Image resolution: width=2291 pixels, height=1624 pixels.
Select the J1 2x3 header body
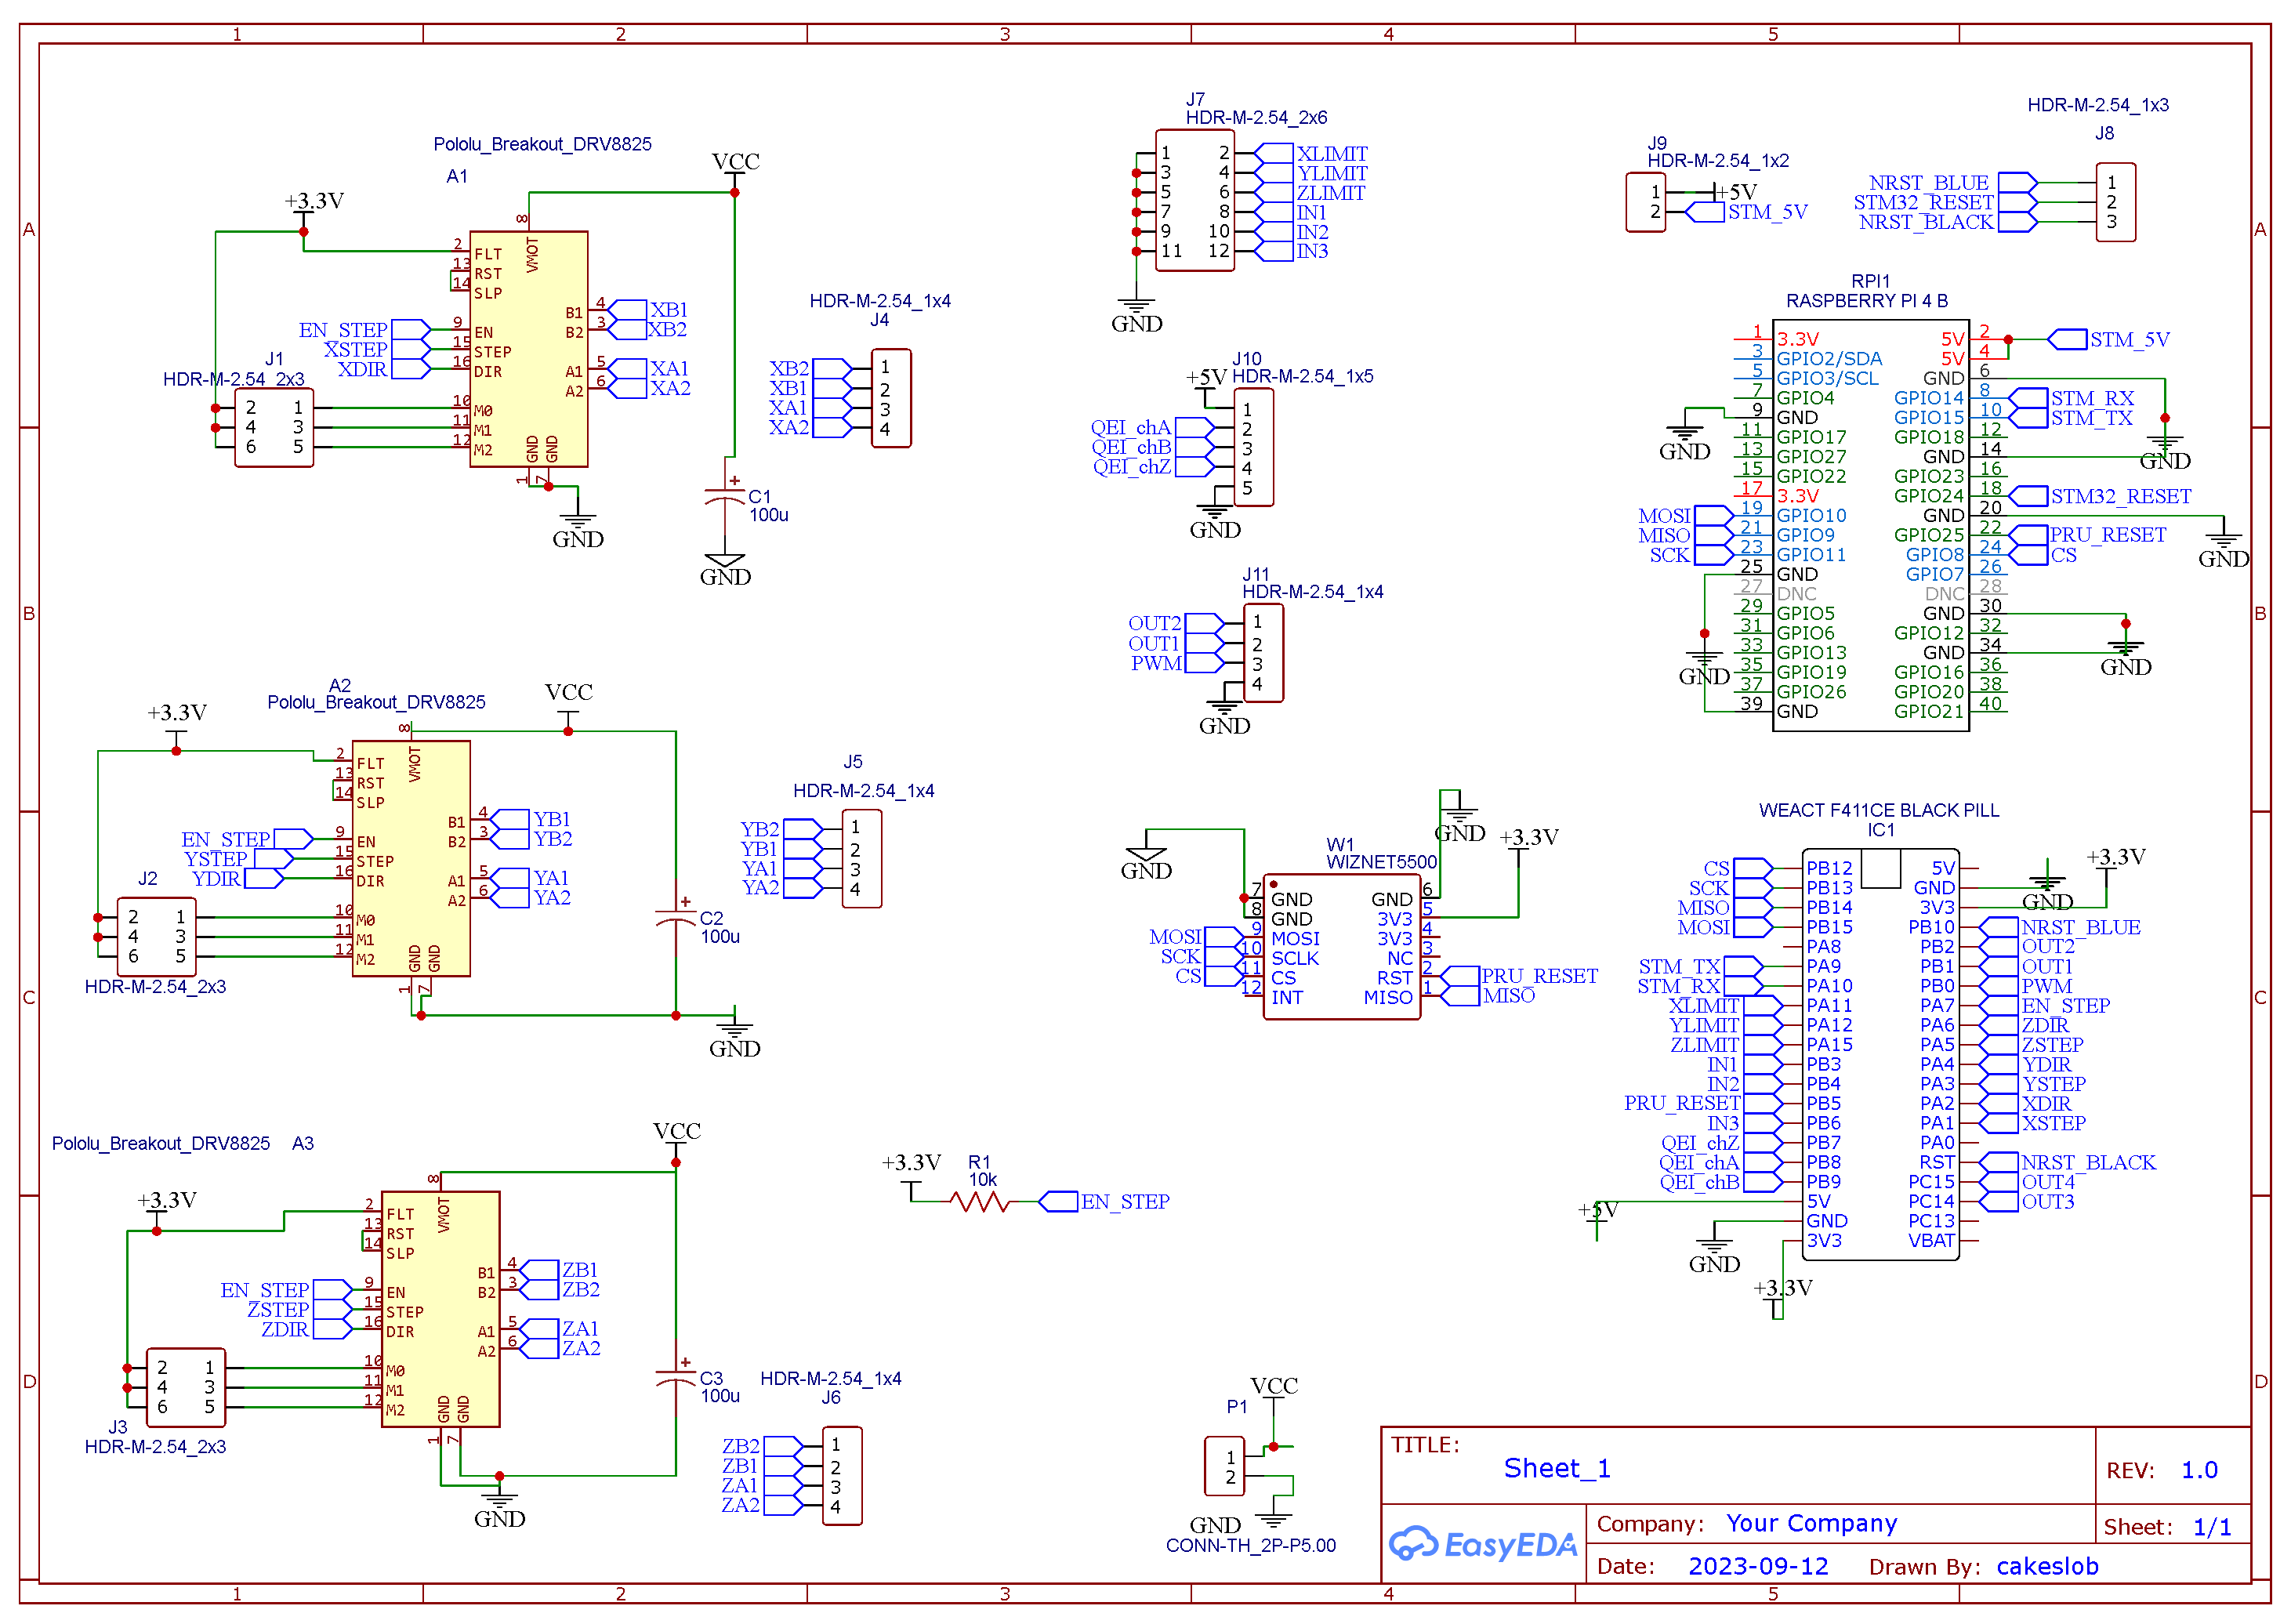pyautogui.click(x=274, y=428)
